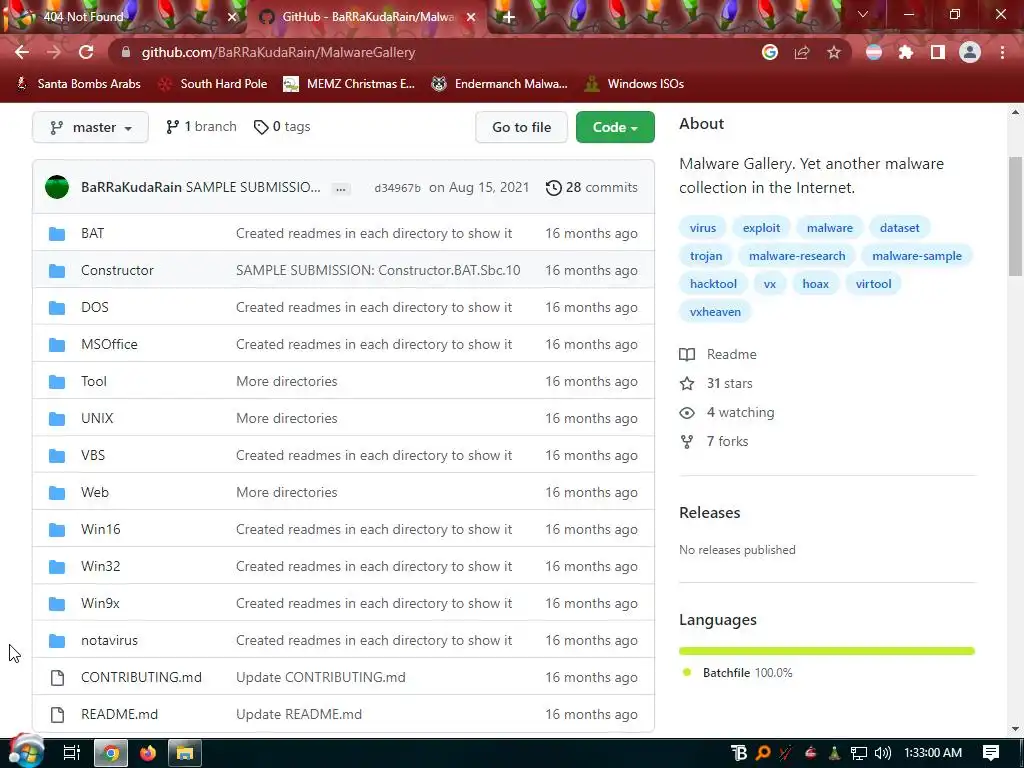View the 4 watching link
The image size is (1024, 768).
pos(727,413)
